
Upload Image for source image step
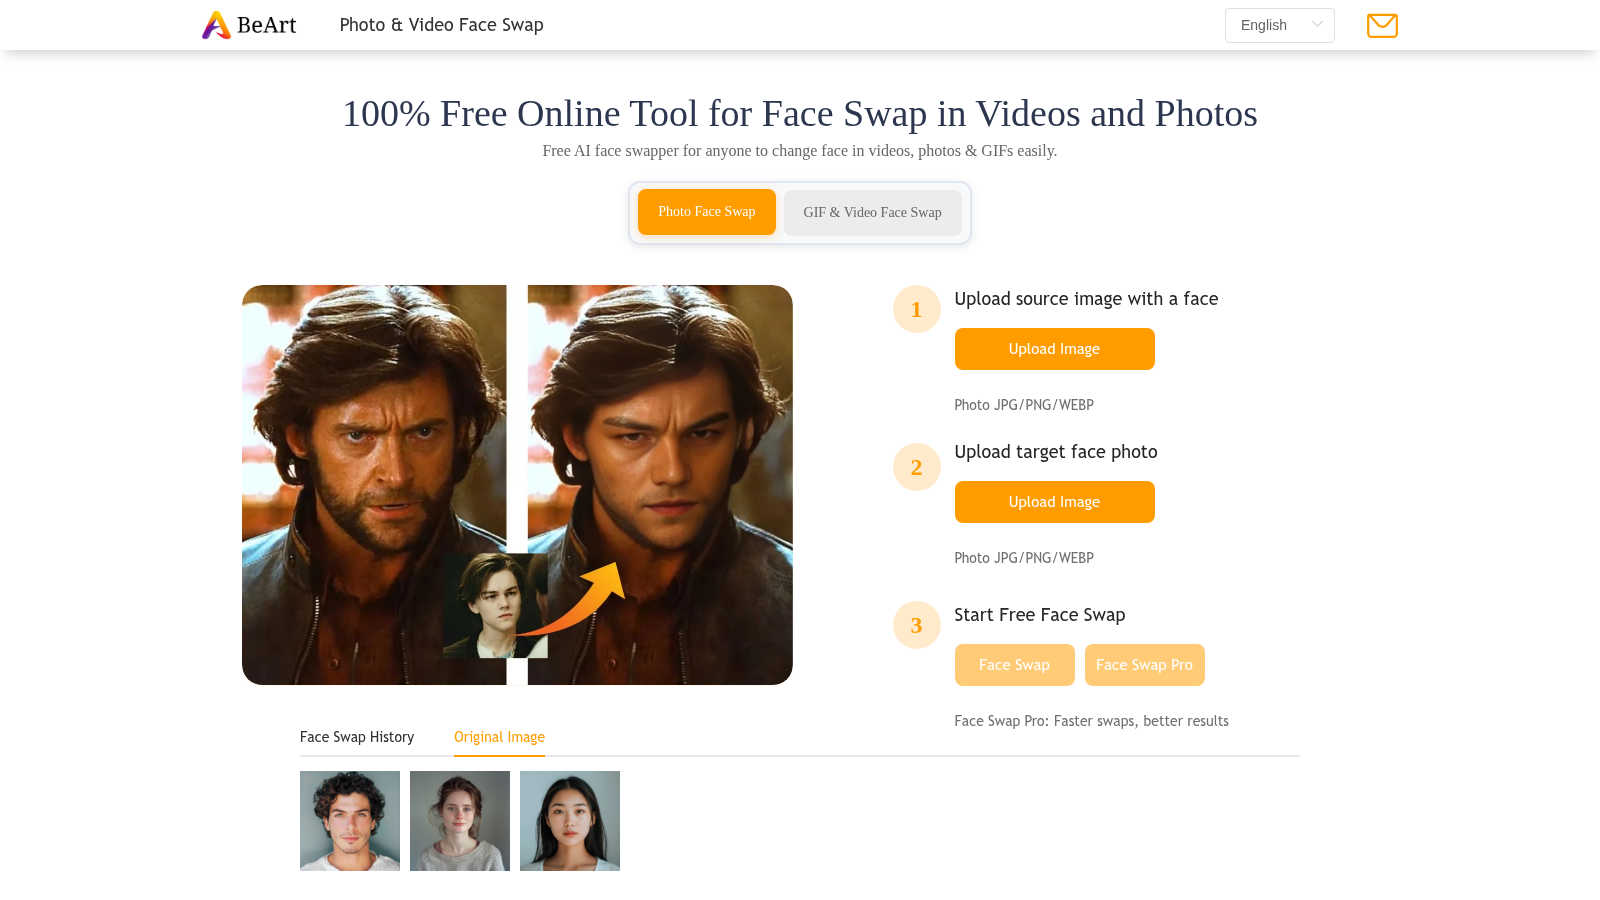click(x=1055, y=349)
